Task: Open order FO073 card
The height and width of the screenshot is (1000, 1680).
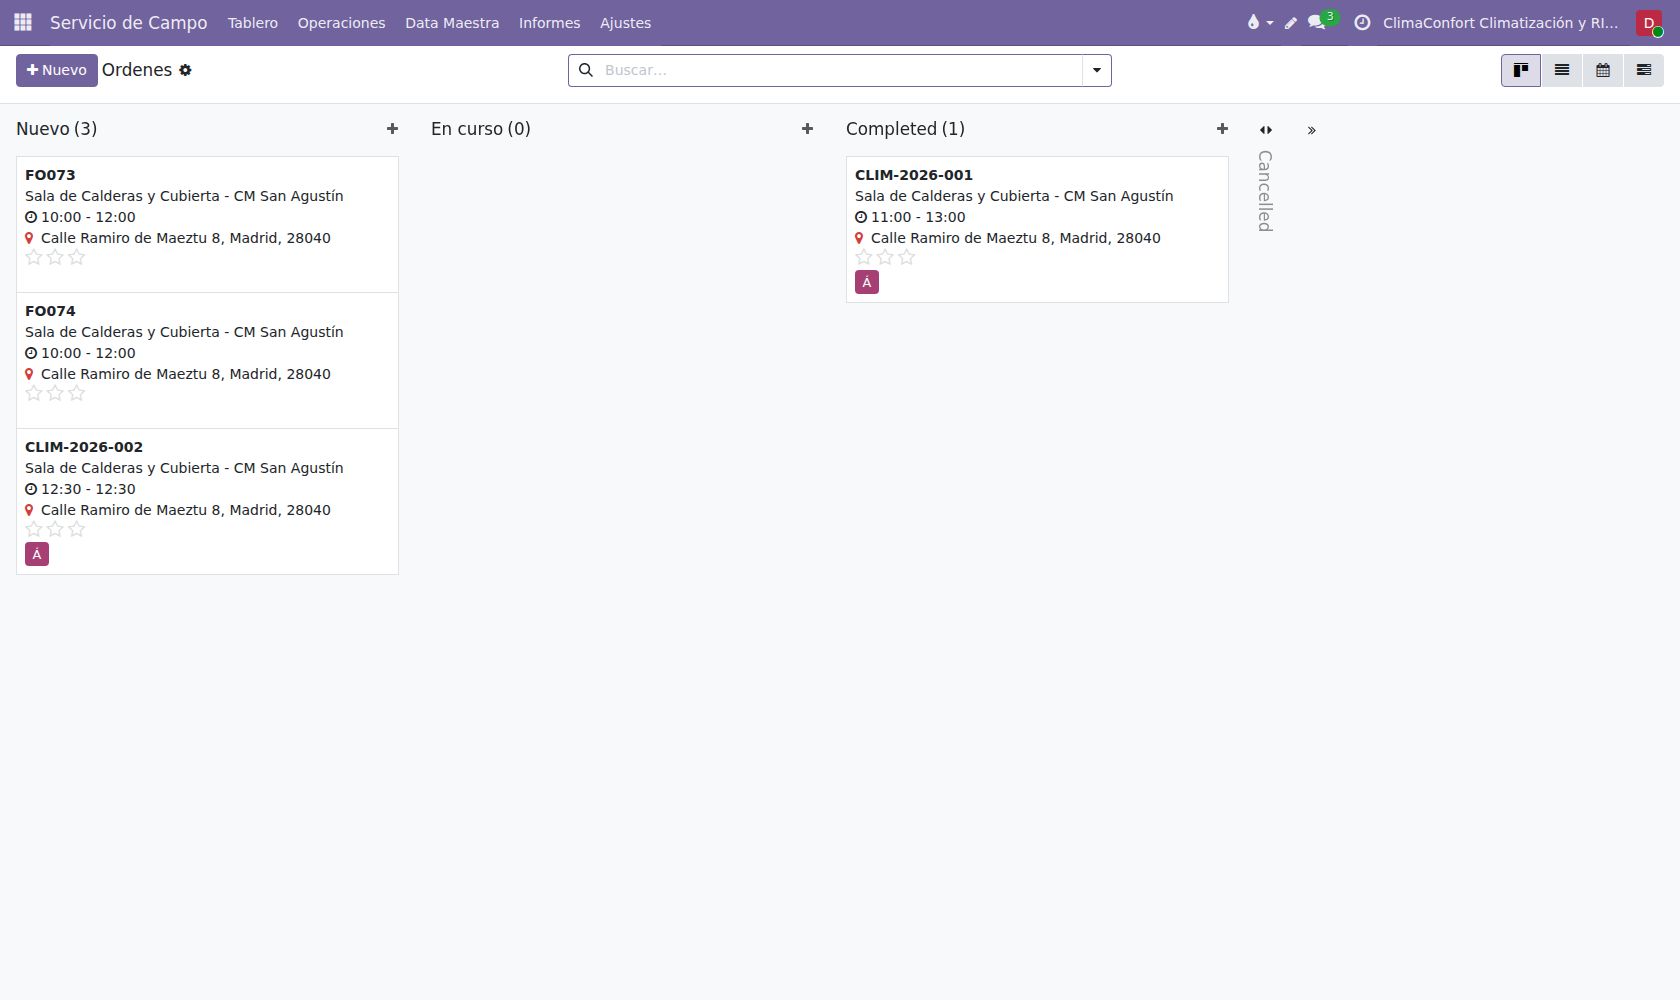Action: pos(207,224)
